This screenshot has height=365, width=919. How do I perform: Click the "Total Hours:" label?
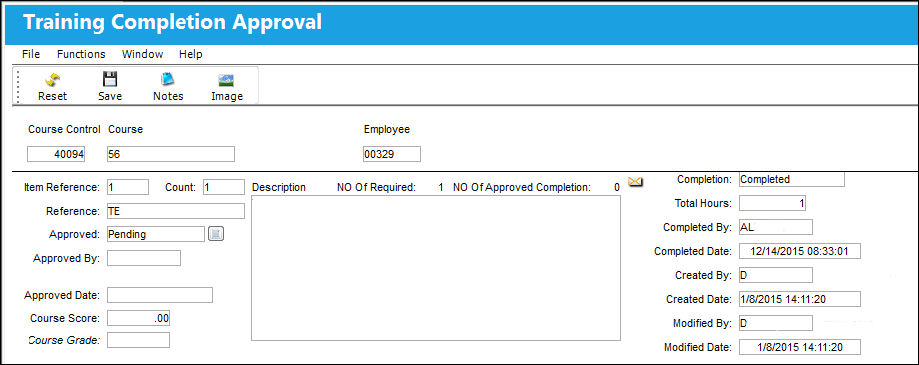[x=703, y=203]
